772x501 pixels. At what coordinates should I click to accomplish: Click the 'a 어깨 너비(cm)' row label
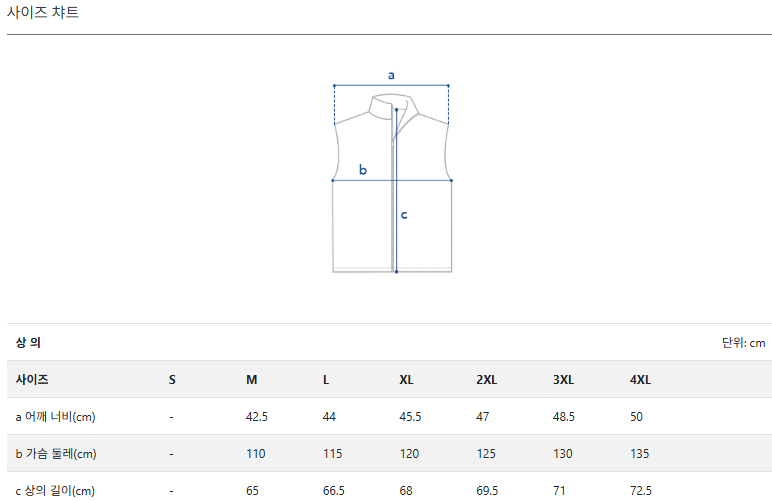click(x=55, y=417)
